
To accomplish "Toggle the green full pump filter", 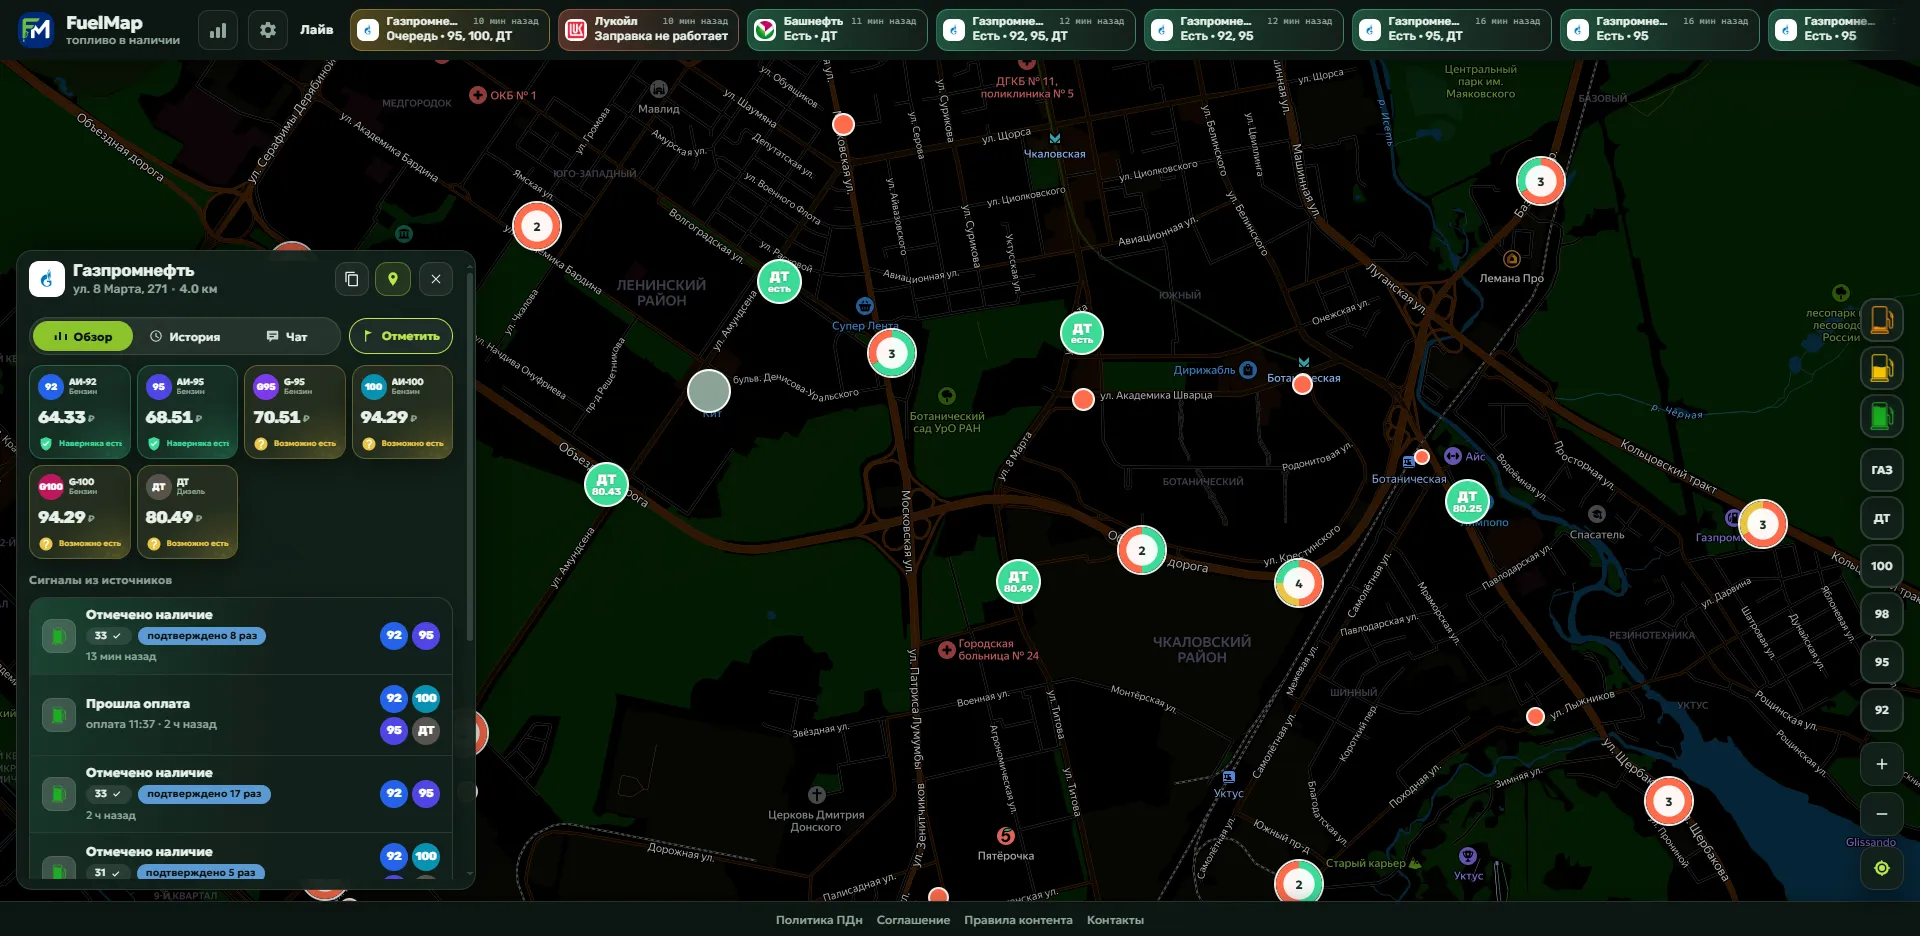I will [x=1882, y=416].
